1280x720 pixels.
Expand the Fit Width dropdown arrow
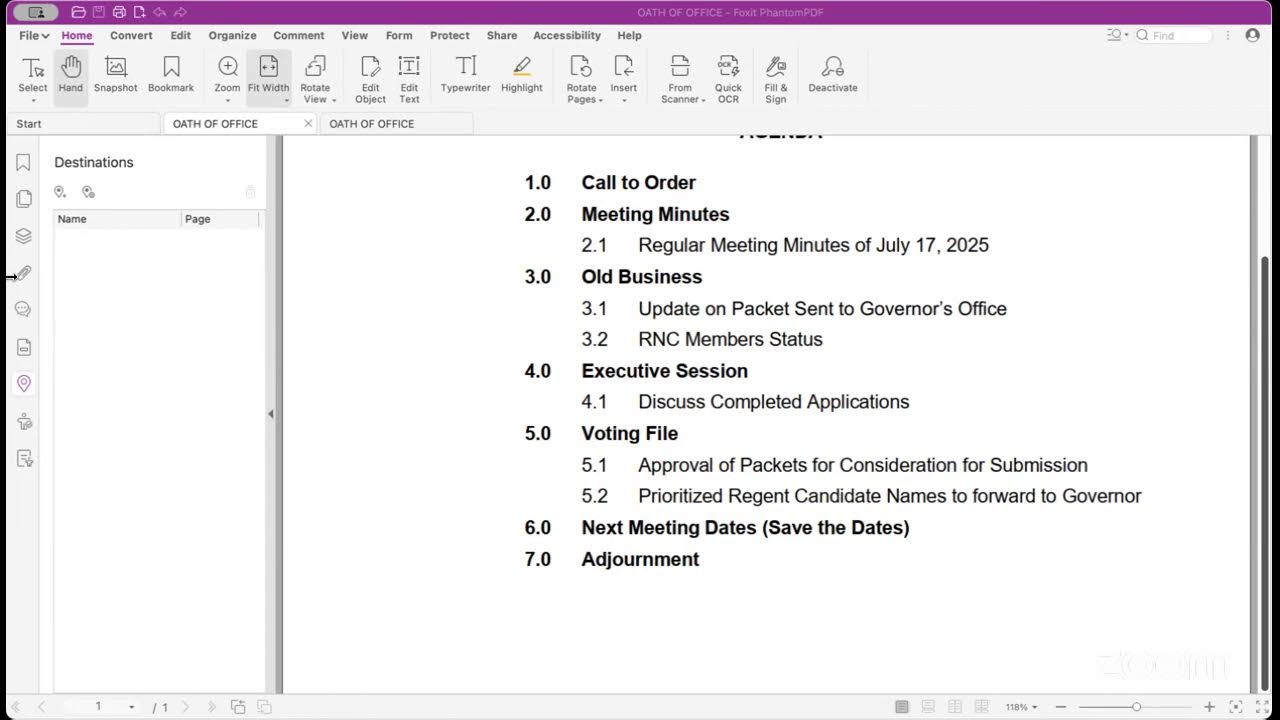[x=286, y=100]
